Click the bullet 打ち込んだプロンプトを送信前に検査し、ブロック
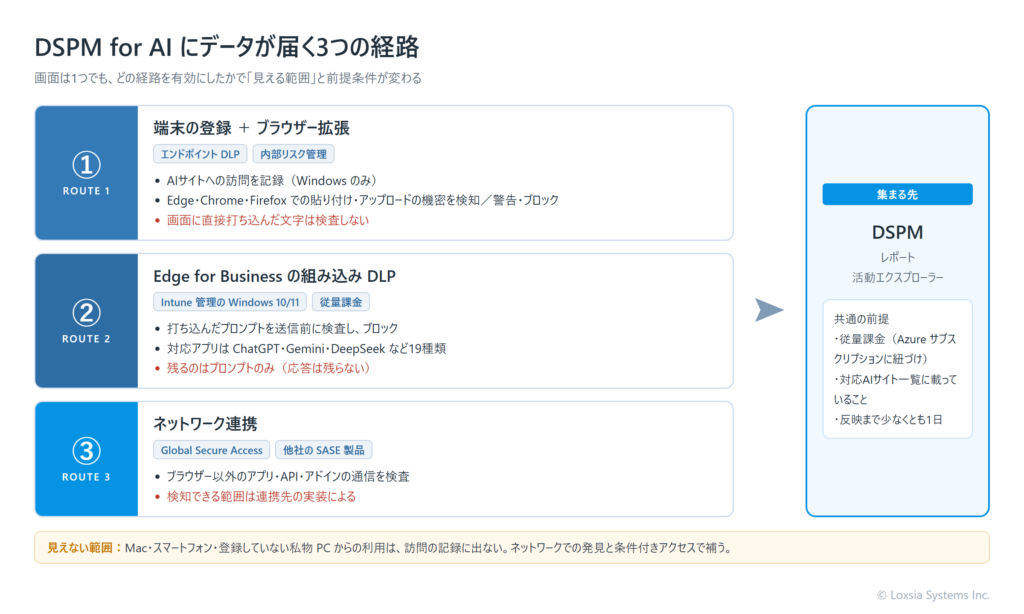This screenshot has width=1024, height=614. coord(282,328)
